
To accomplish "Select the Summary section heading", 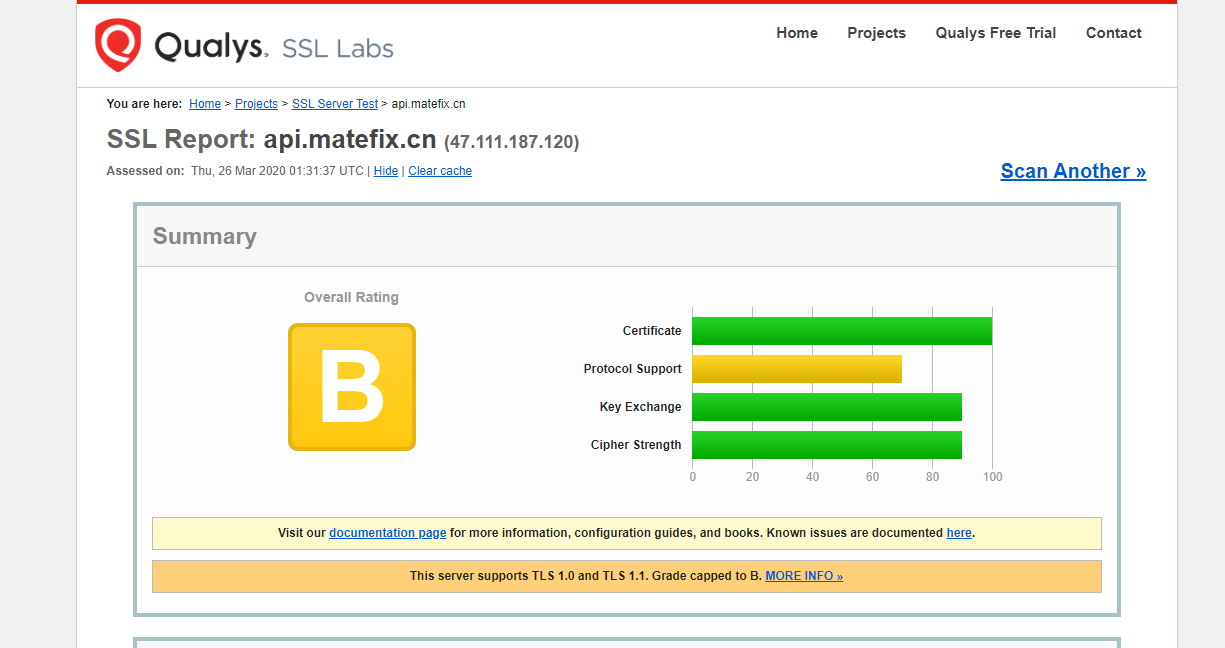I will pyautogui.click(x=205, y=236).
